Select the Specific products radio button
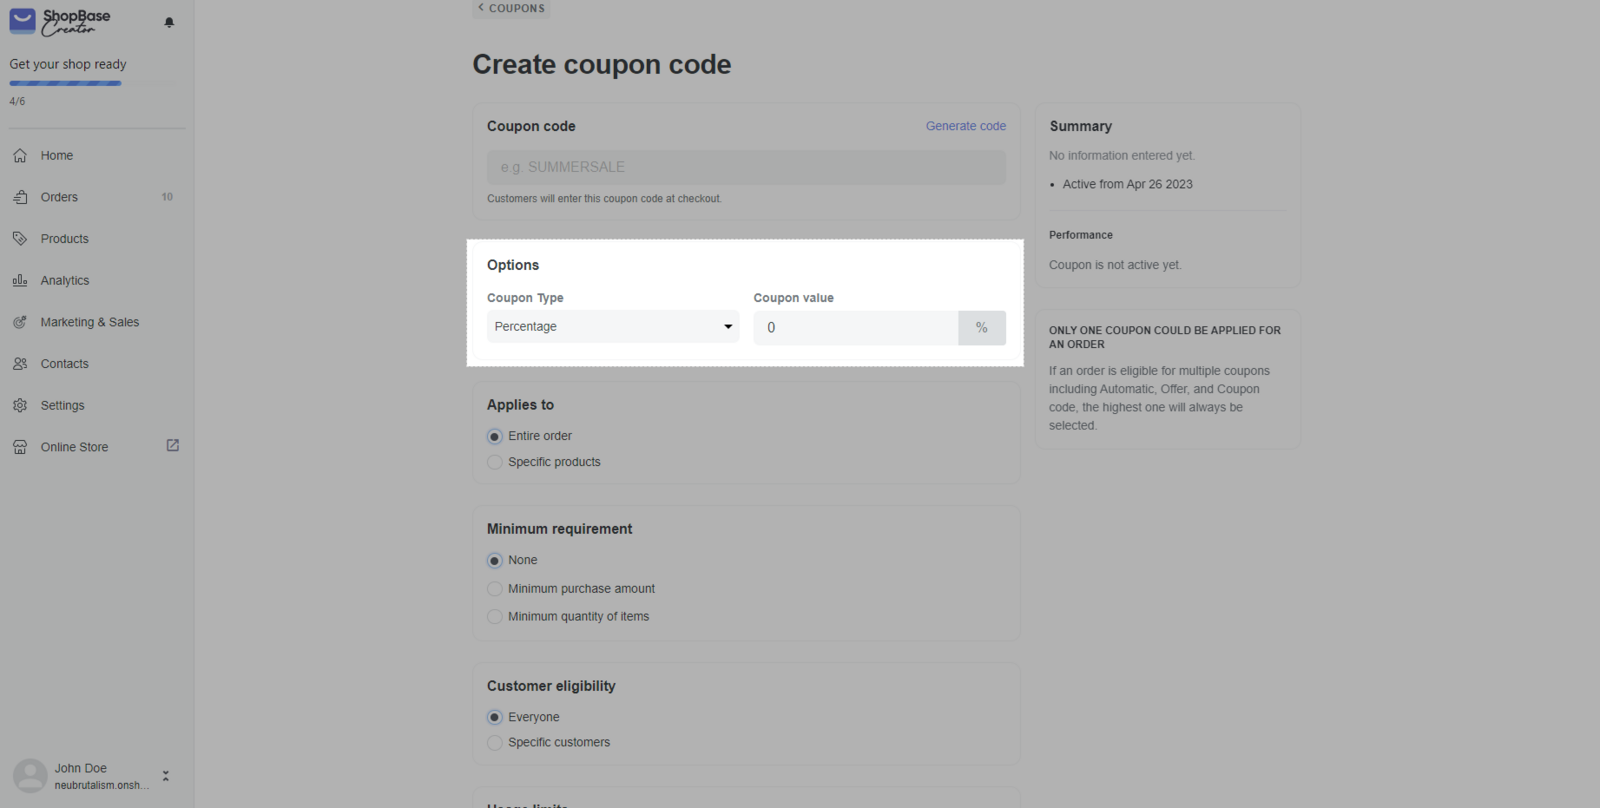This screenshot has width=1600, height=808. point(494,462)
